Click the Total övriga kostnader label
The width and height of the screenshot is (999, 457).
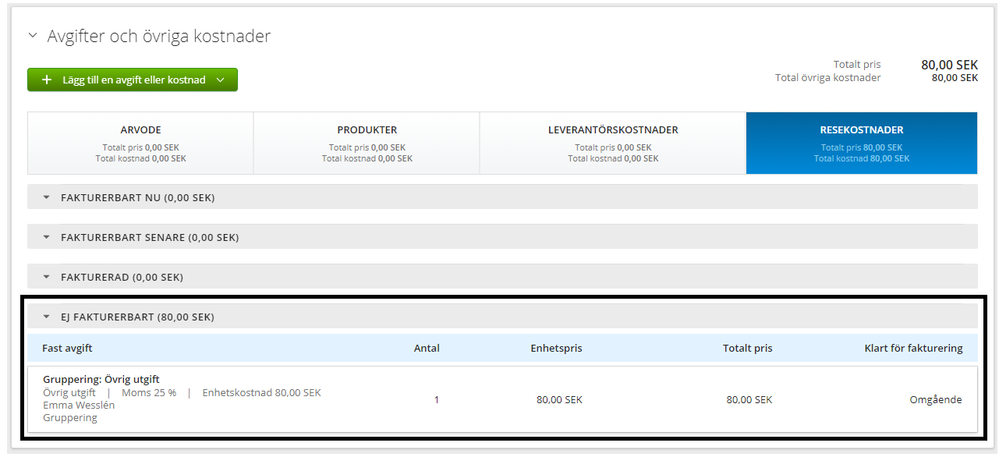[x=828, y=78]
